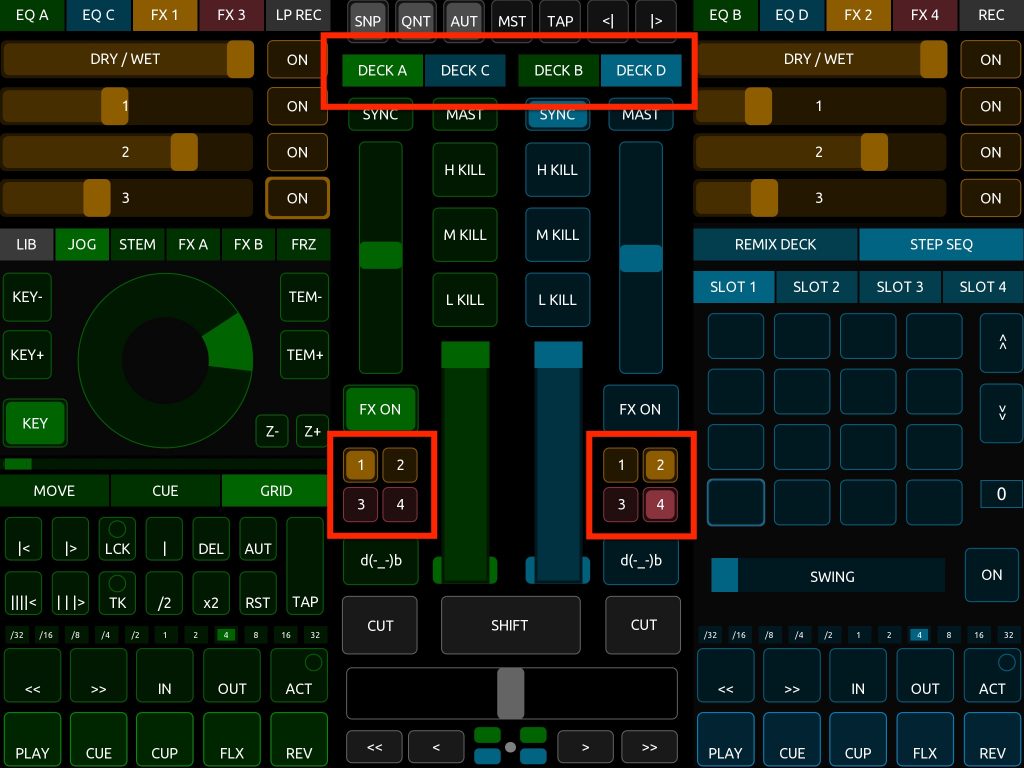Viewport: 1024px width, 768px height.
Task: Select the GRID mode tab
Action: coord(276,491)
